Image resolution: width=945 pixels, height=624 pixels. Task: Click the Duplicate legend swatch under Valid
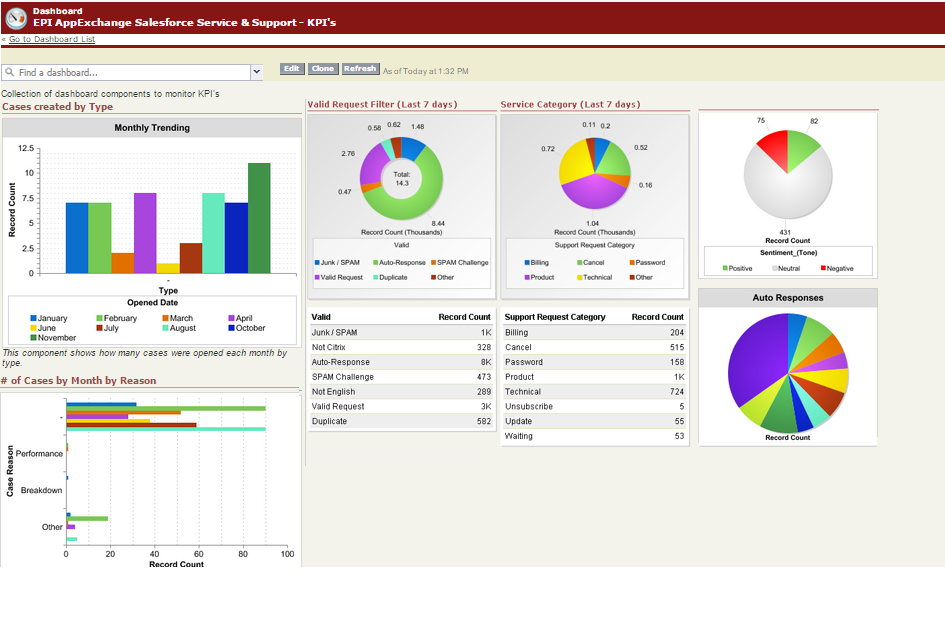375,277
